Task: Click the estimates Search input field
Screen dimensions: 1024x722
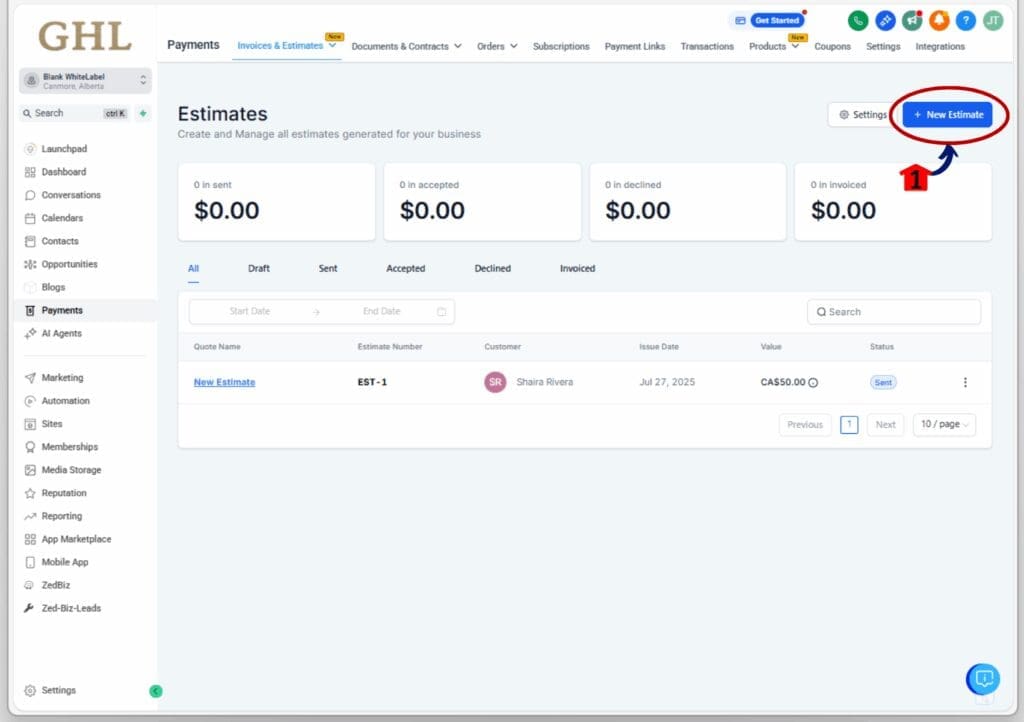Action: (894, 312)
